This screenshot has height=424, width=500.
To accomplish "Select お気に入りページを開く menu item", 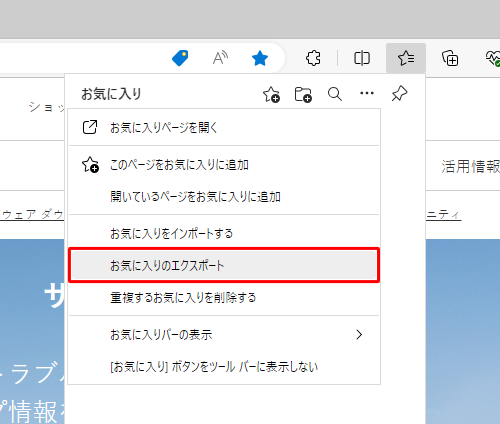I will point(224,127).
